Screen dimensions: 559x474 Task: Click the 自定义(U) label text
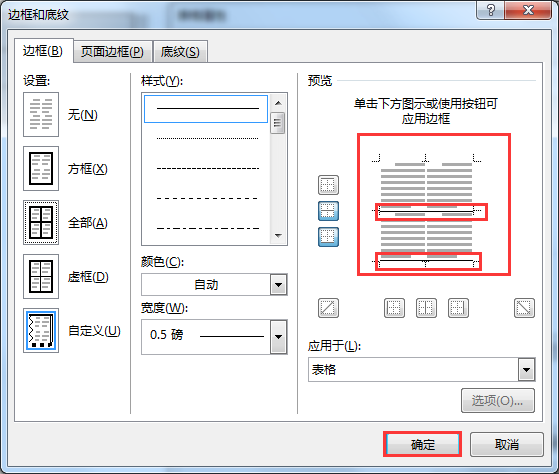pyautogui.click(x=94, y=331)
